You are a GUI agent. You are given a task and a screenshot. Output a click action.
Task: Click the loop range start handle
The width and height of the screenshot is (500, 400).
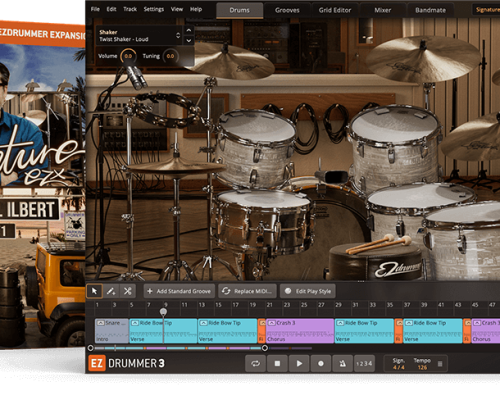click(90, 348)
